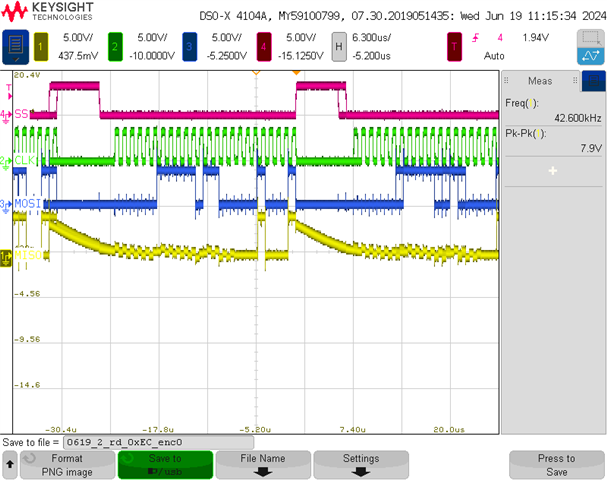
Task: Click the Pk-Pk(1) measurement entry
Action: (x=553, y=141)
